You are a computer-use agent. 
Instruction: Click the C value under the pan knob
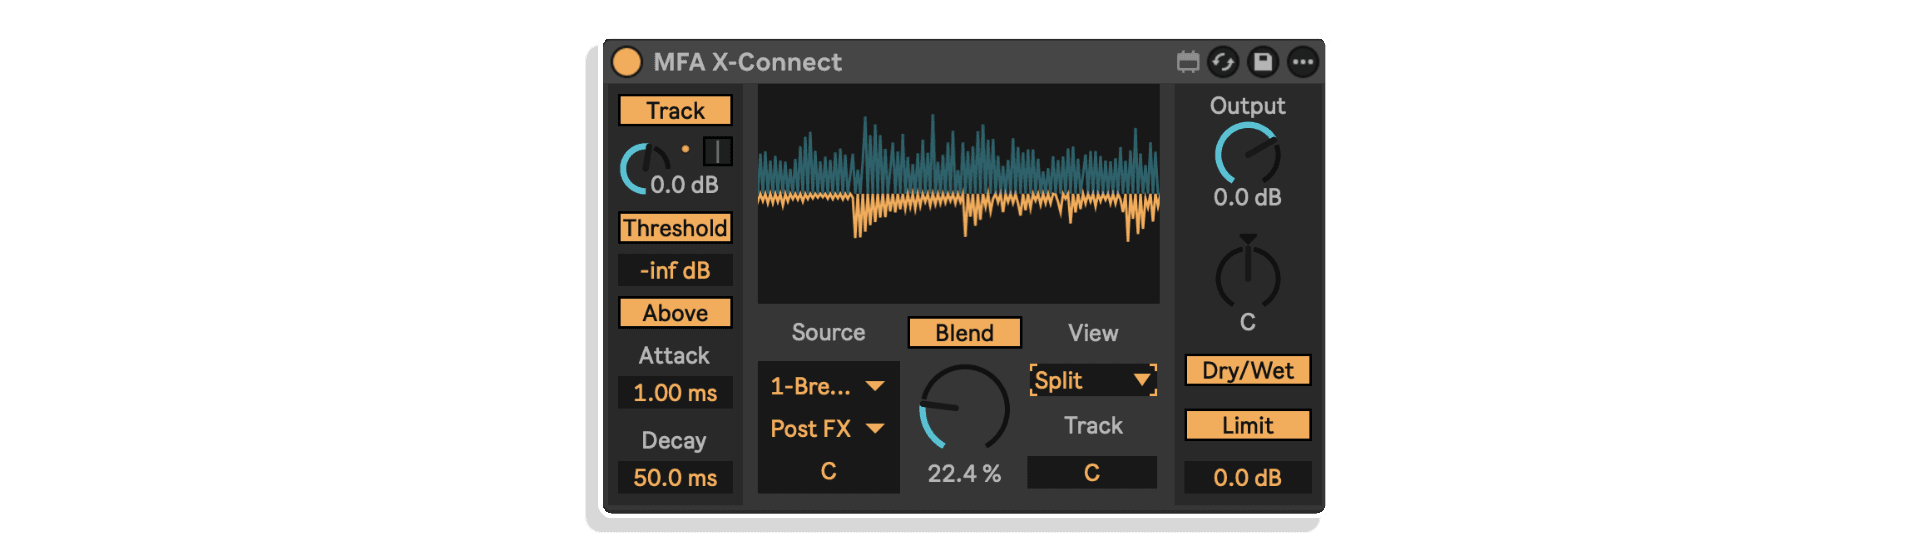[1247, 322]
